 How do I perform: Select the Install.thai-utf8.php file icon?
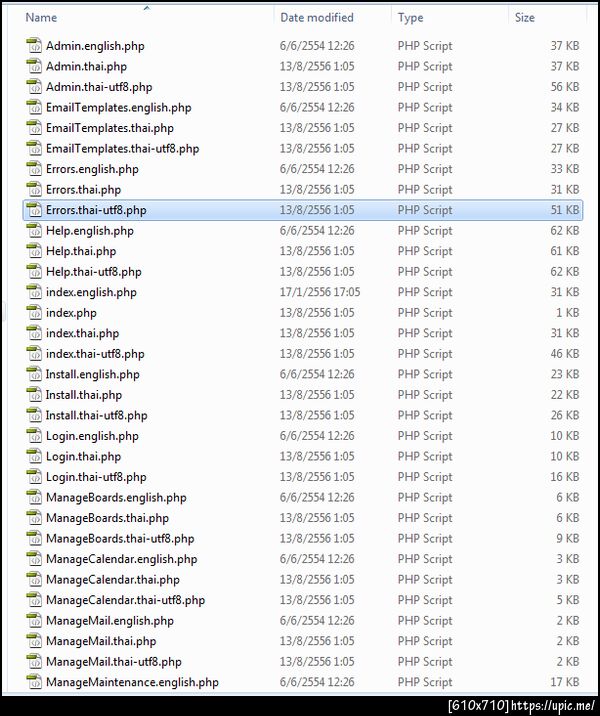pyautogui.click(x=34, y=416)
